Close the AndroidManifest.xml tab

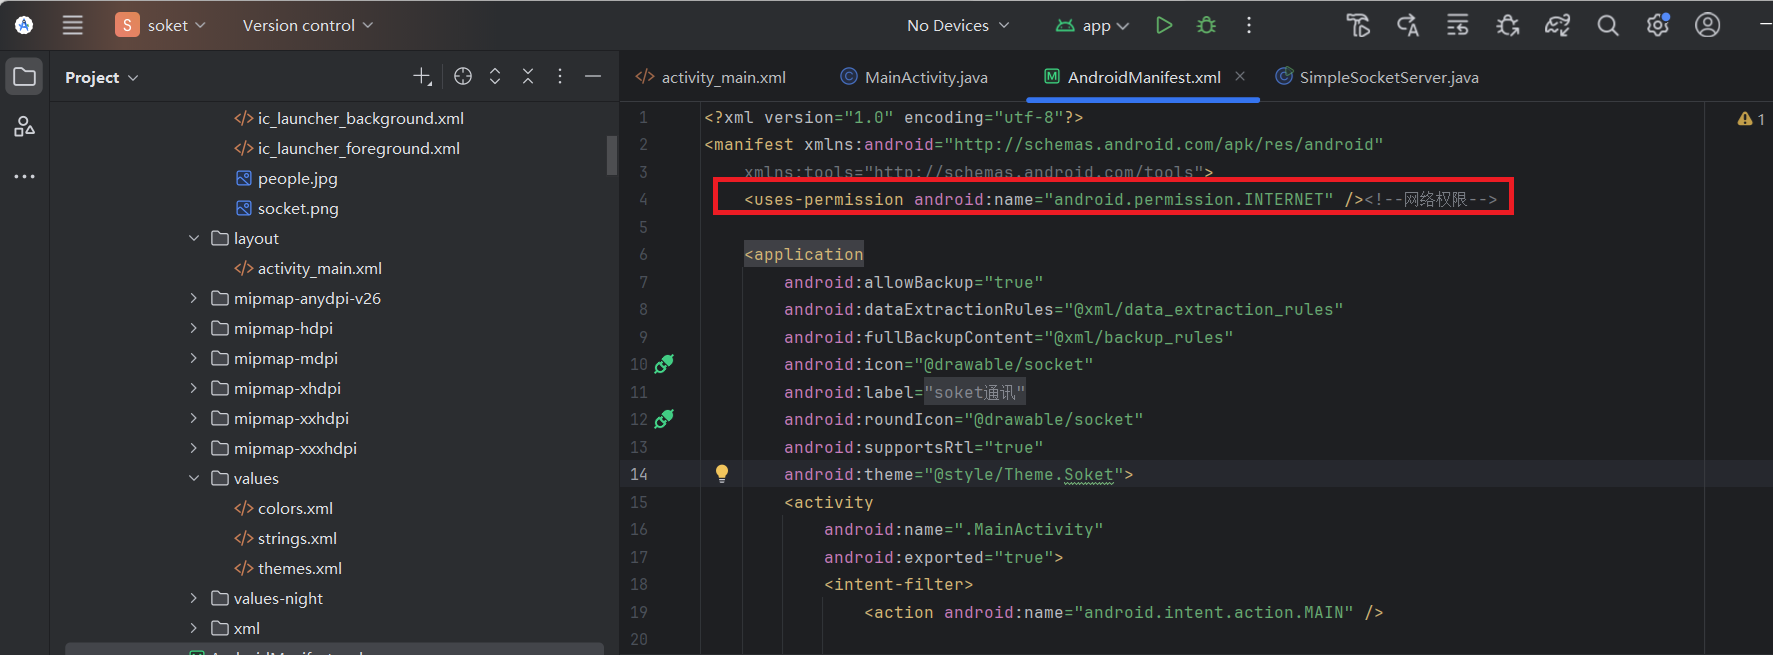tap(1240, 76)
